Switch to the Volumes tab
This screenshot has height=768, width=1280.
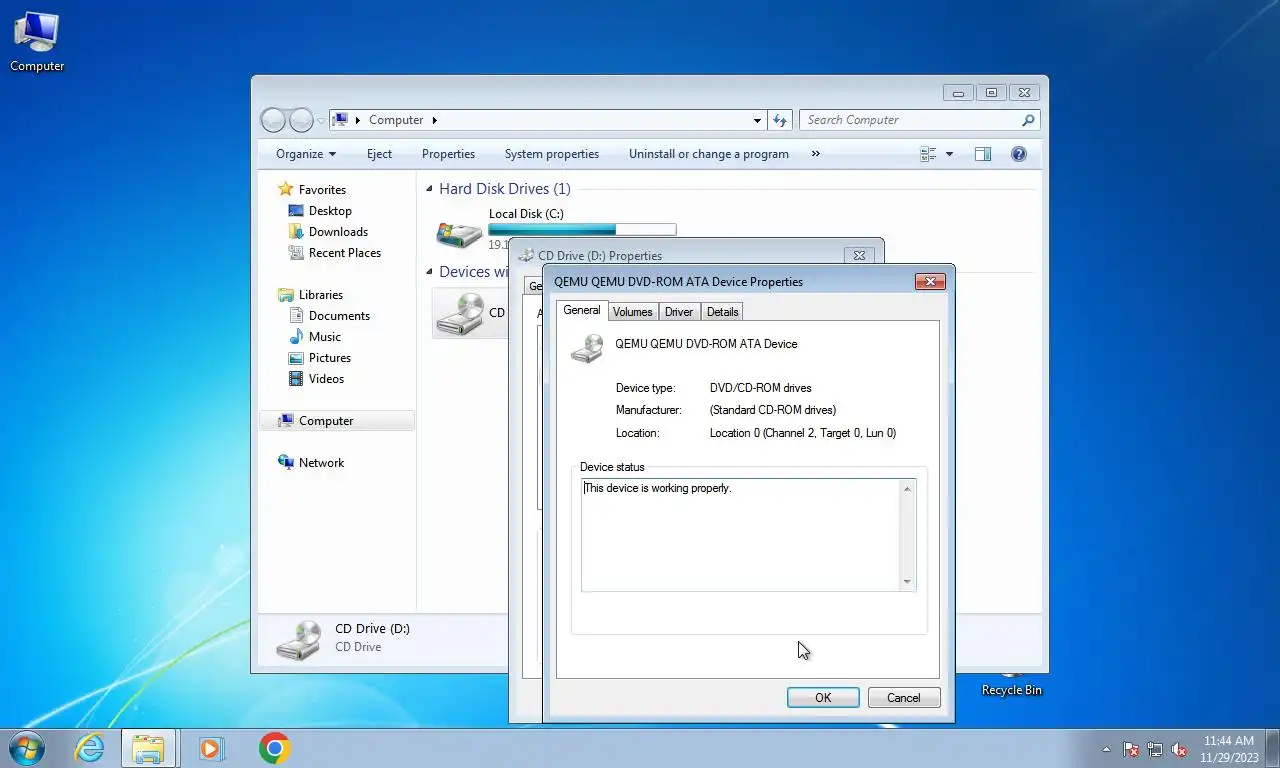(632, 312)
